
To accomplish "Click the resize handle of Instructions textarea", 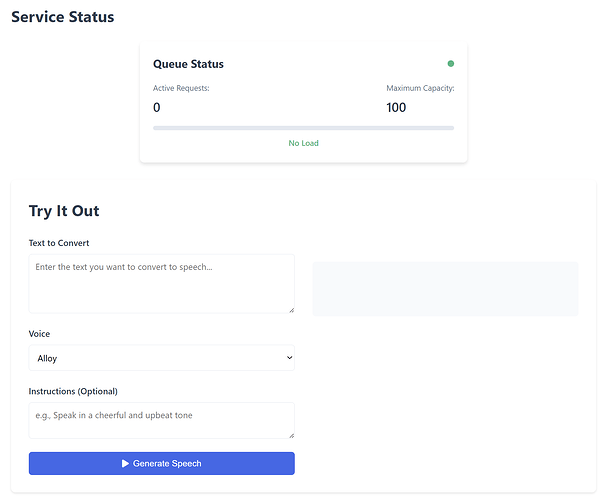I will pos(291,434).
